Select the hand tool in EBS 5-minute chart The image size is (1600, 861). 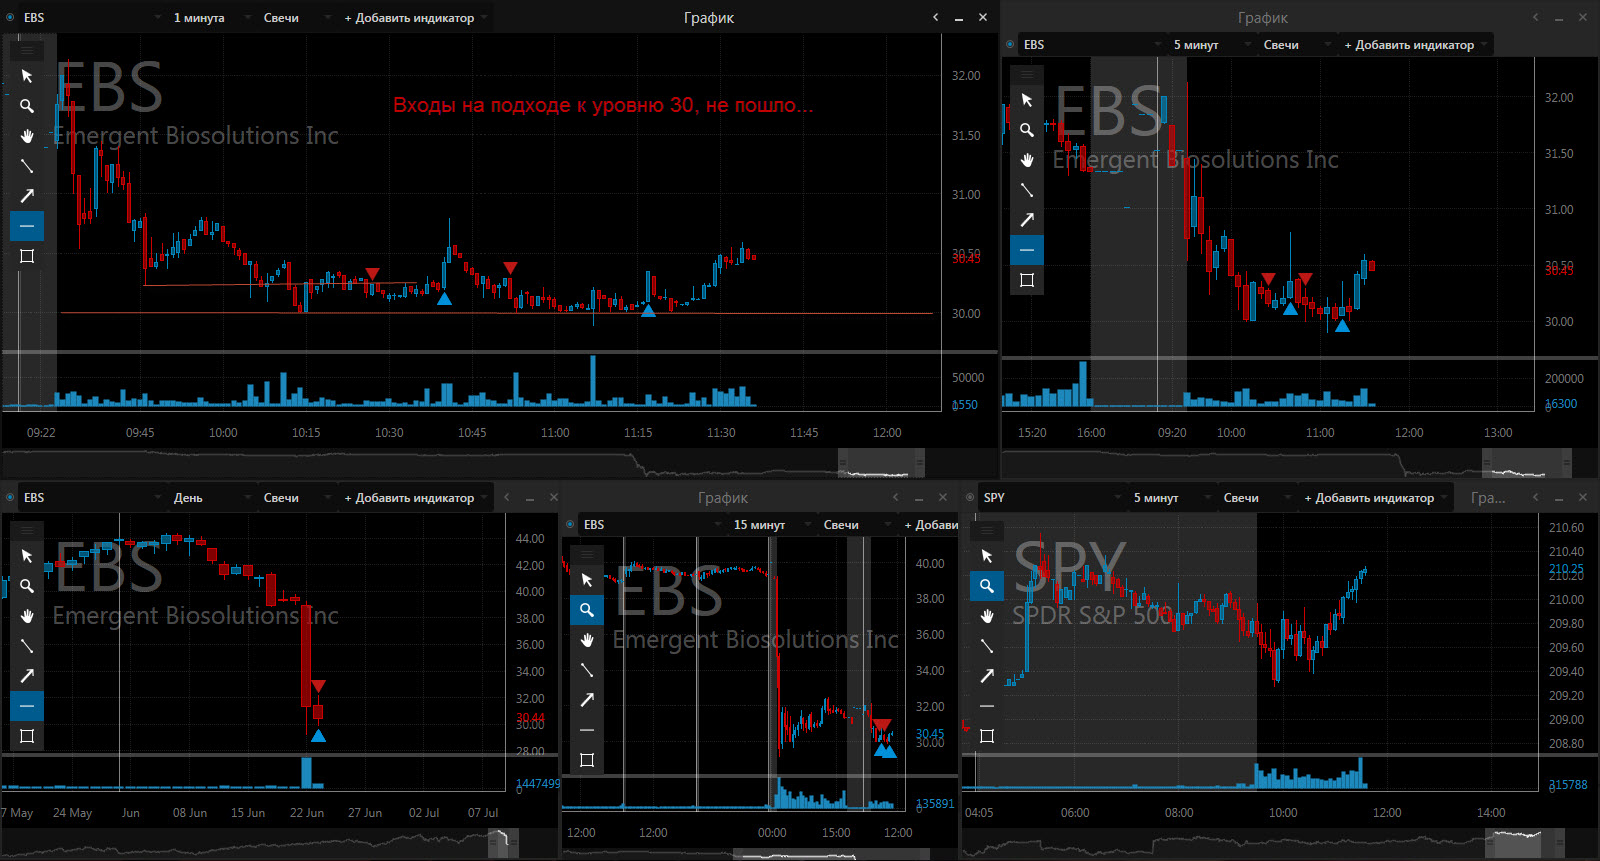[x=1027, y=160]
